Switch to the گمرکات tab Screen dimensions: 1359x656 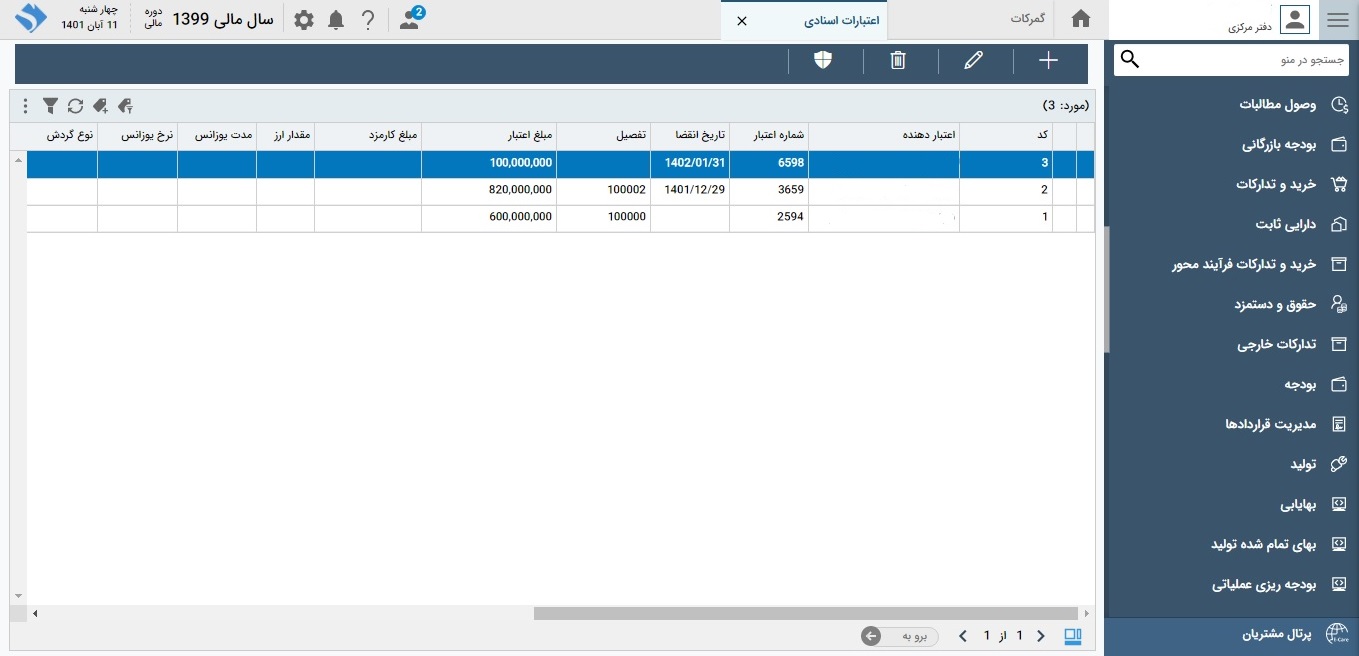[x=1027, y=19]
